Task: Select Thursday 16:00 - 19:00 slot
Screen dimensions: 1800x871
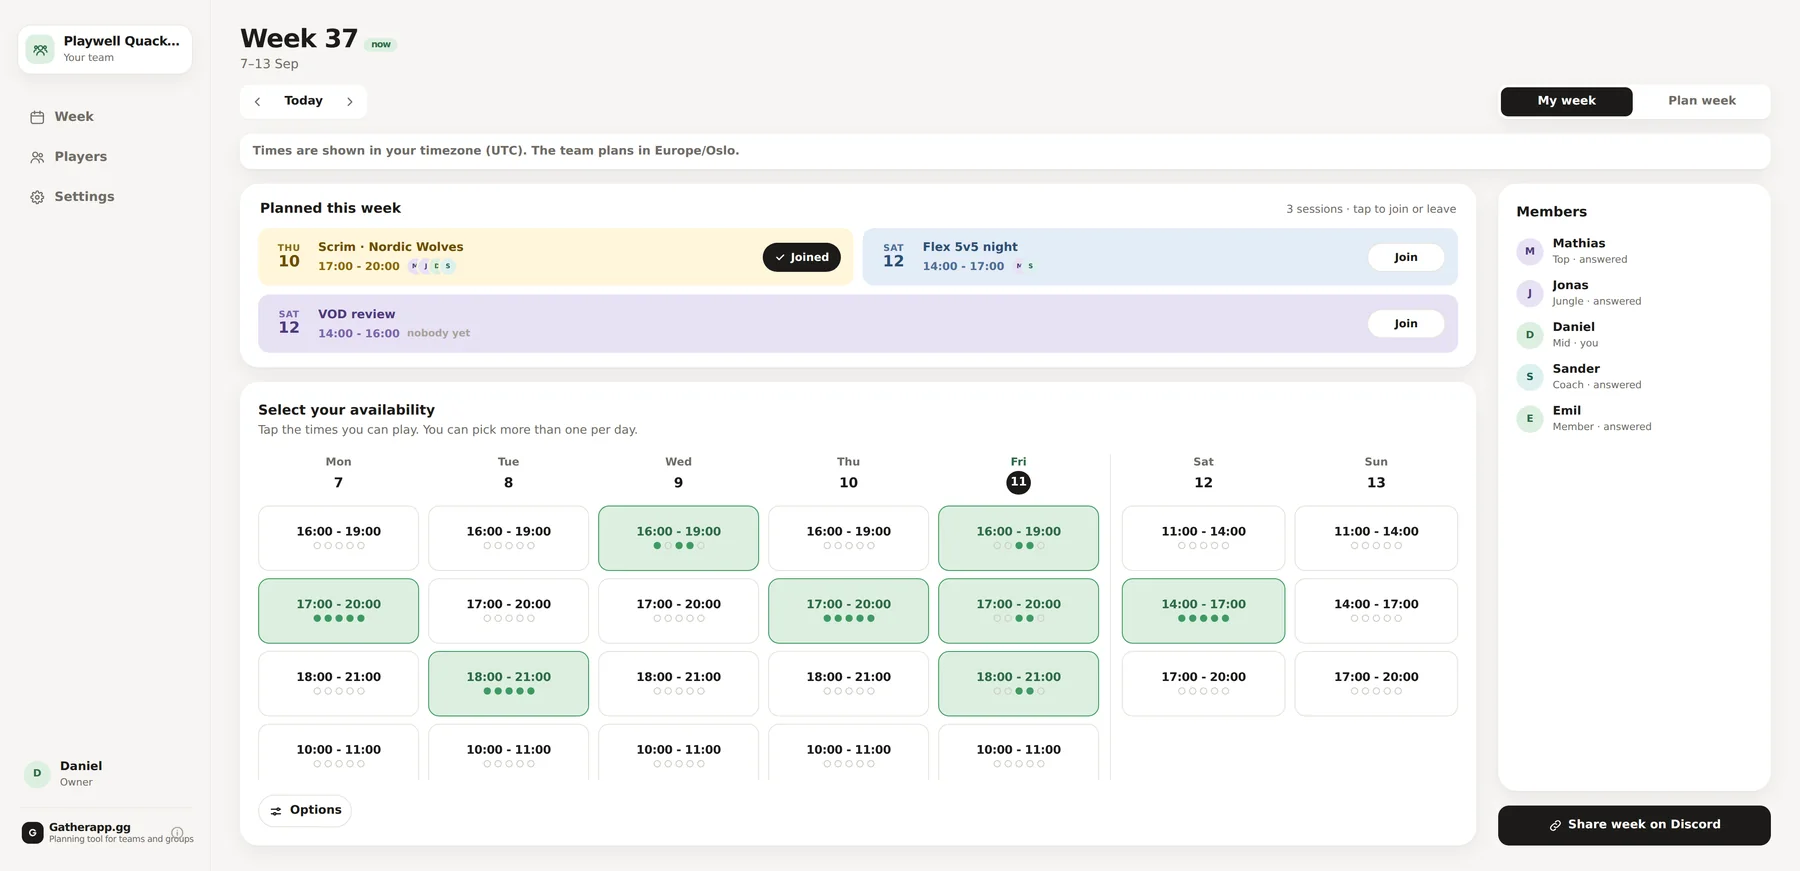Action: (x=848, y=538)
